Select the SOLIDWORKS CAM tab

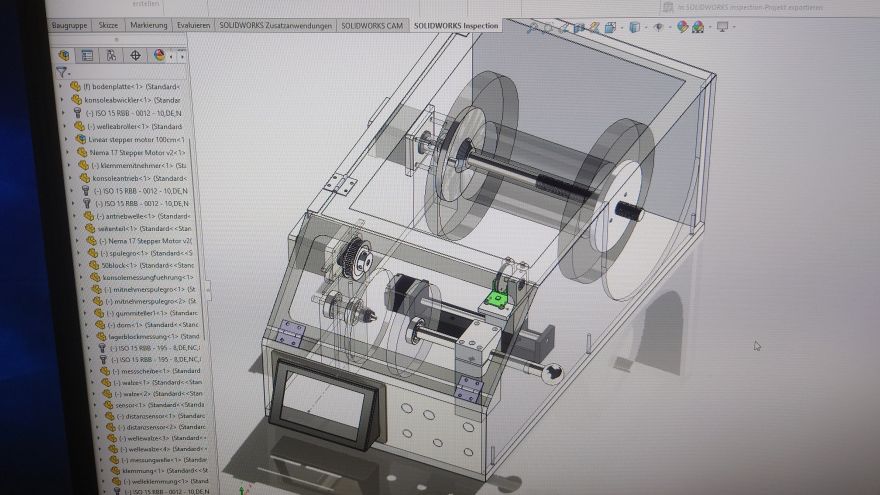372,25
